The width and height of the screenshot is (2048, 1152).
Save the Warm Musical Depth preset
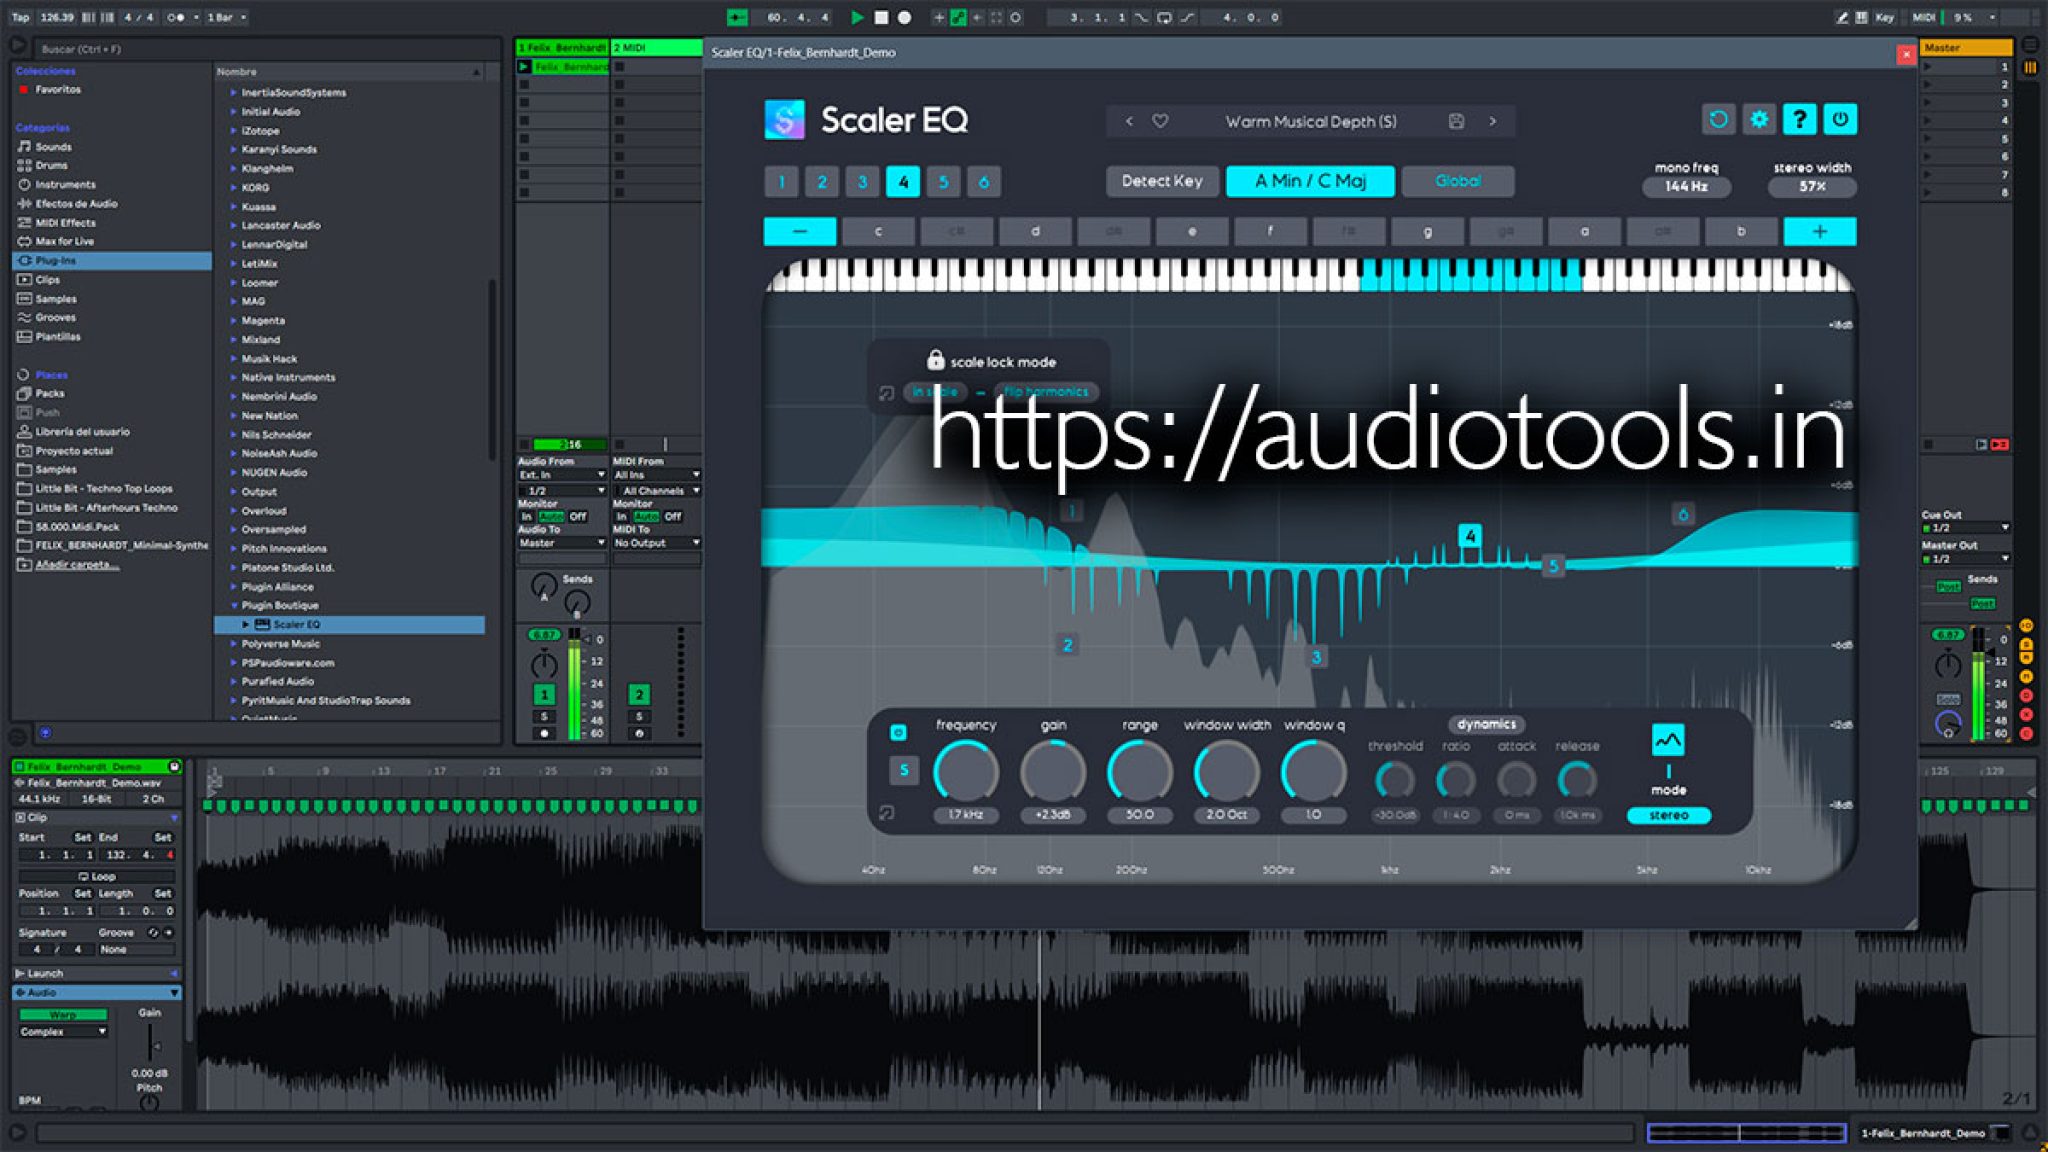(1456, 120)
